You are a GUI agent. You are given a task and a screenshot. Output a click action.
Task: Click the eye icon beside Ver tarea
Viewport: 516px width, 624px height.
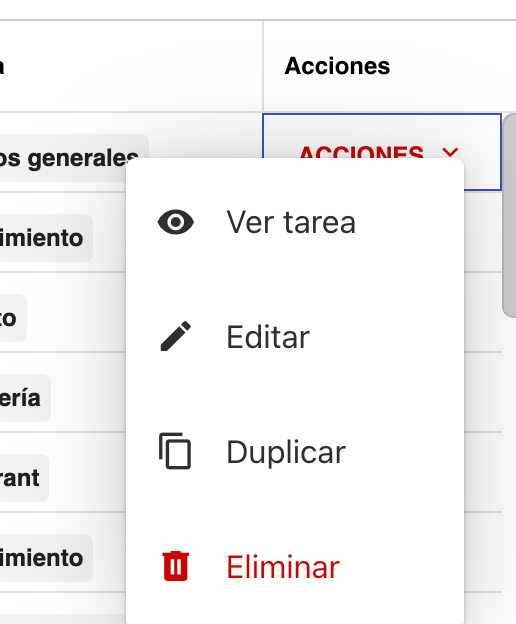tap(175, 222)
